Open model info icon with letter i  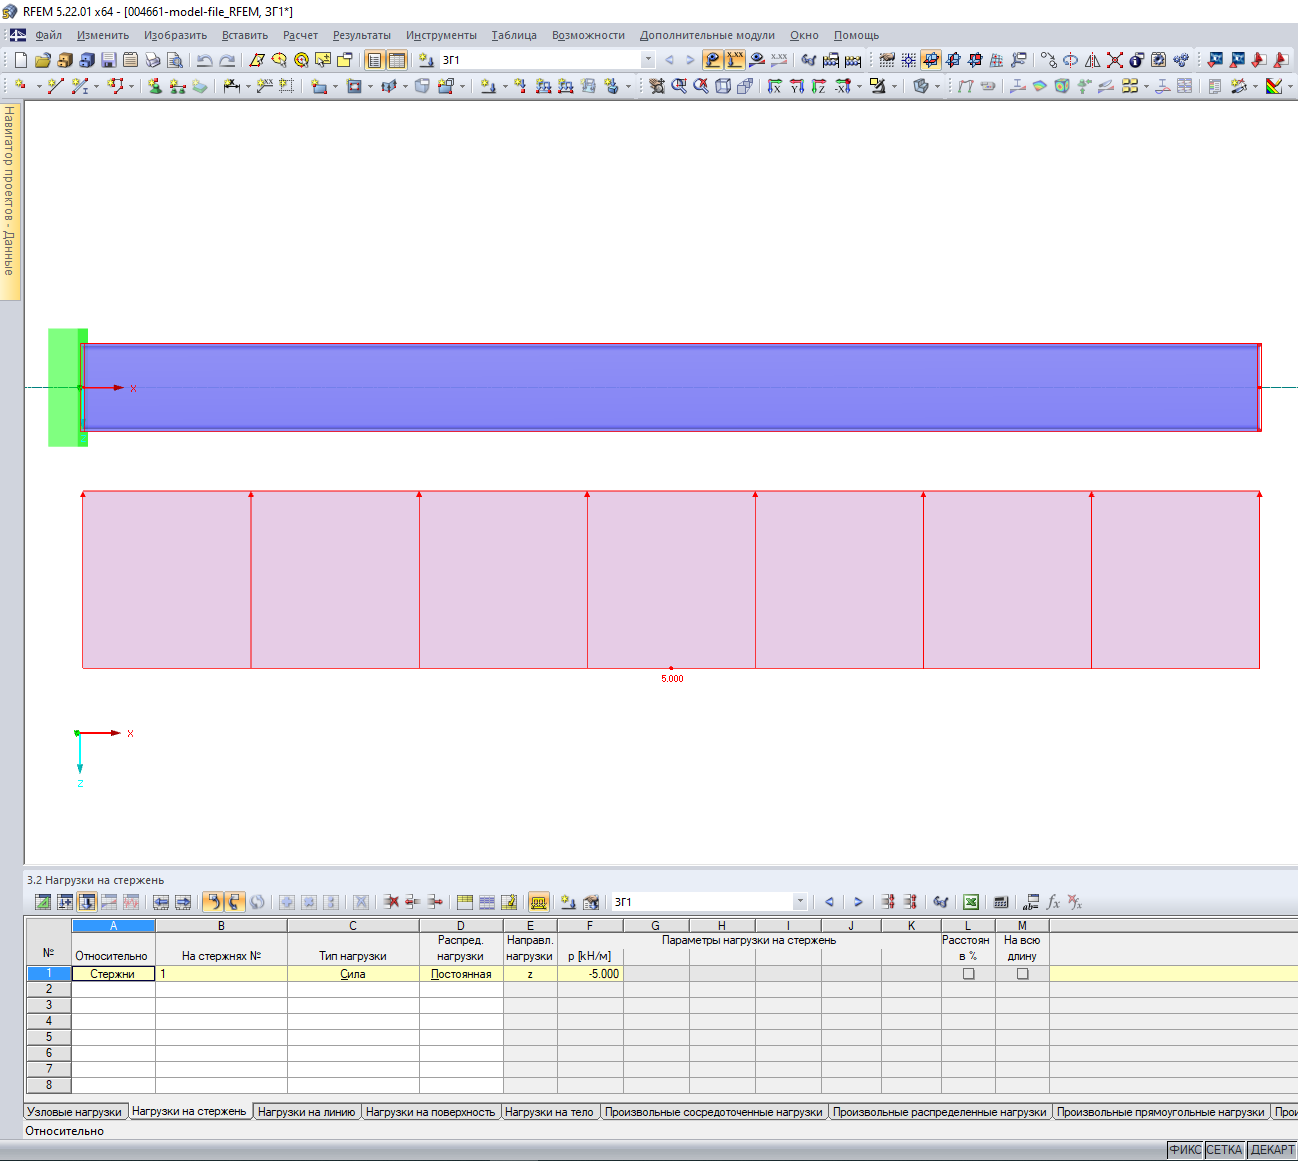coord(1136,60)
